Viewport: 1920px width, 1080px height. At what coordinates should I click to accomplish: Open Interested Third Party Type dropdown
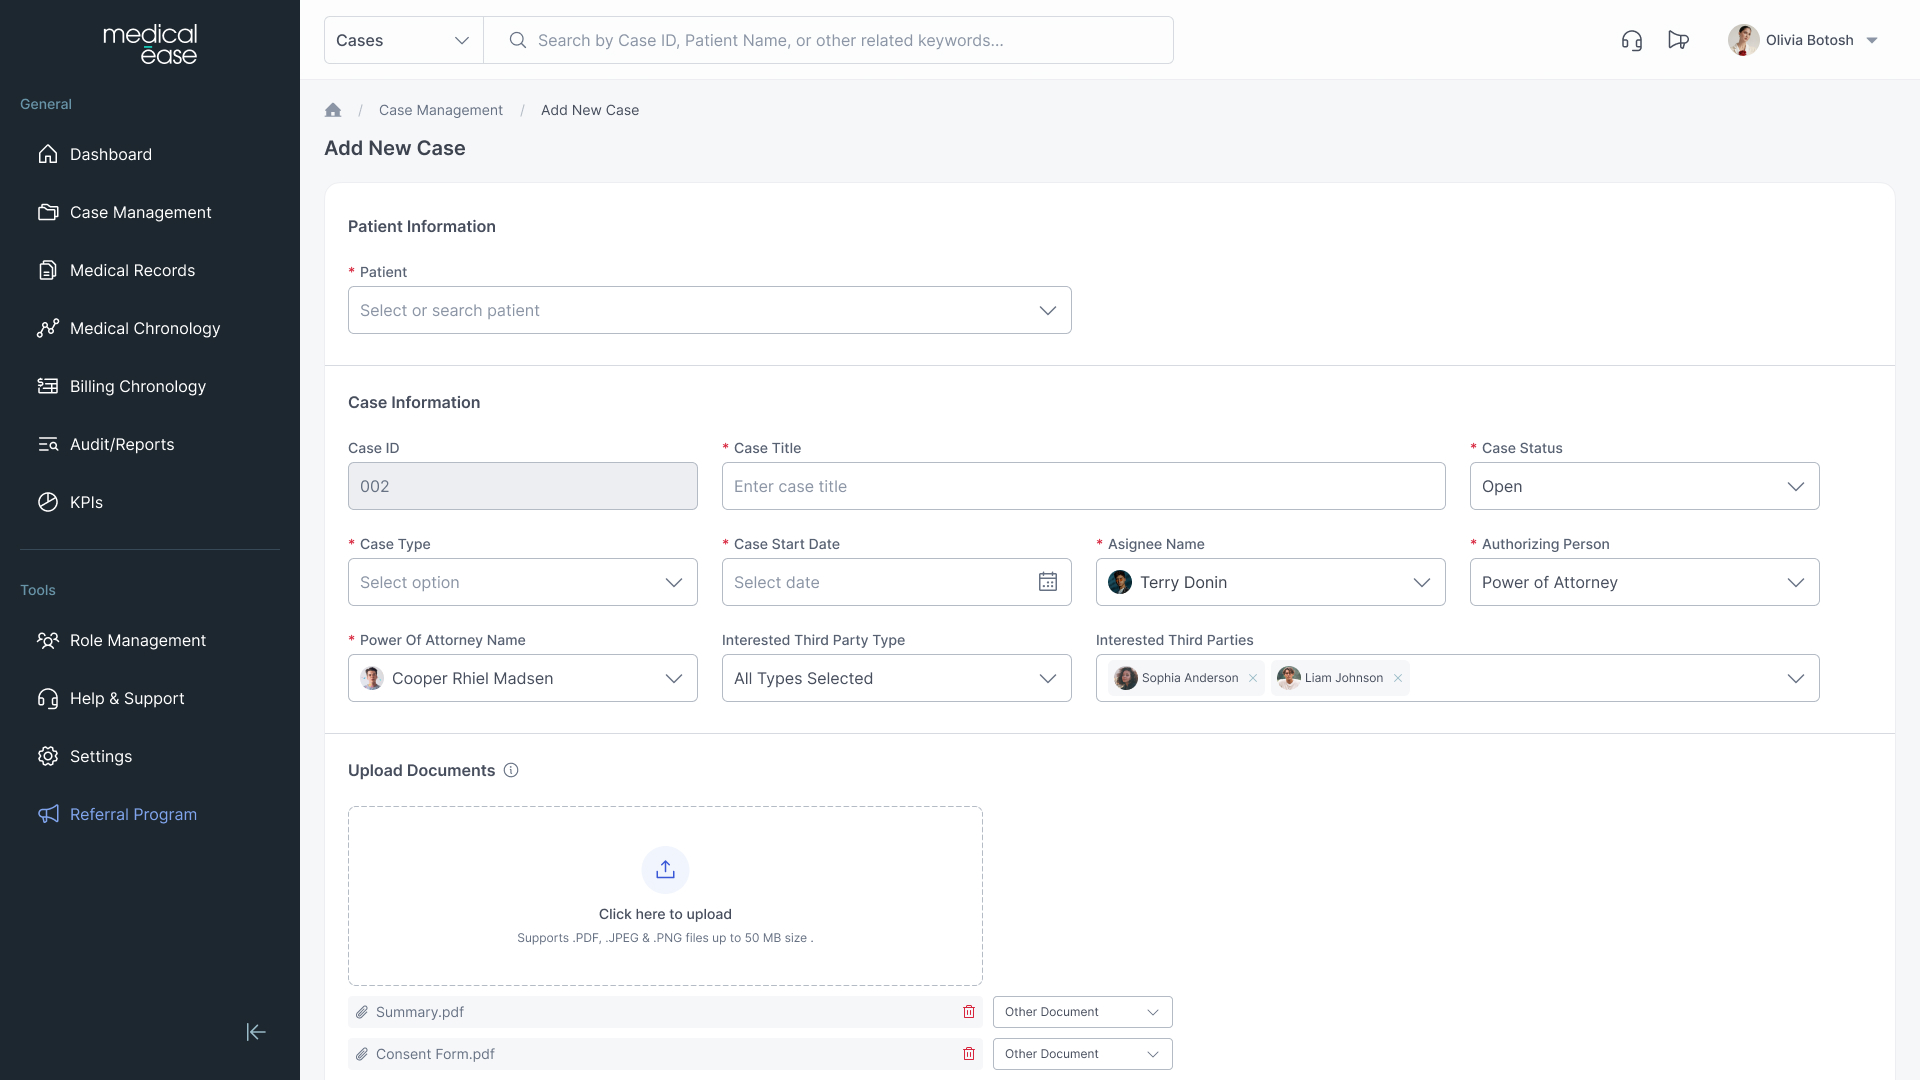(897, 678)
